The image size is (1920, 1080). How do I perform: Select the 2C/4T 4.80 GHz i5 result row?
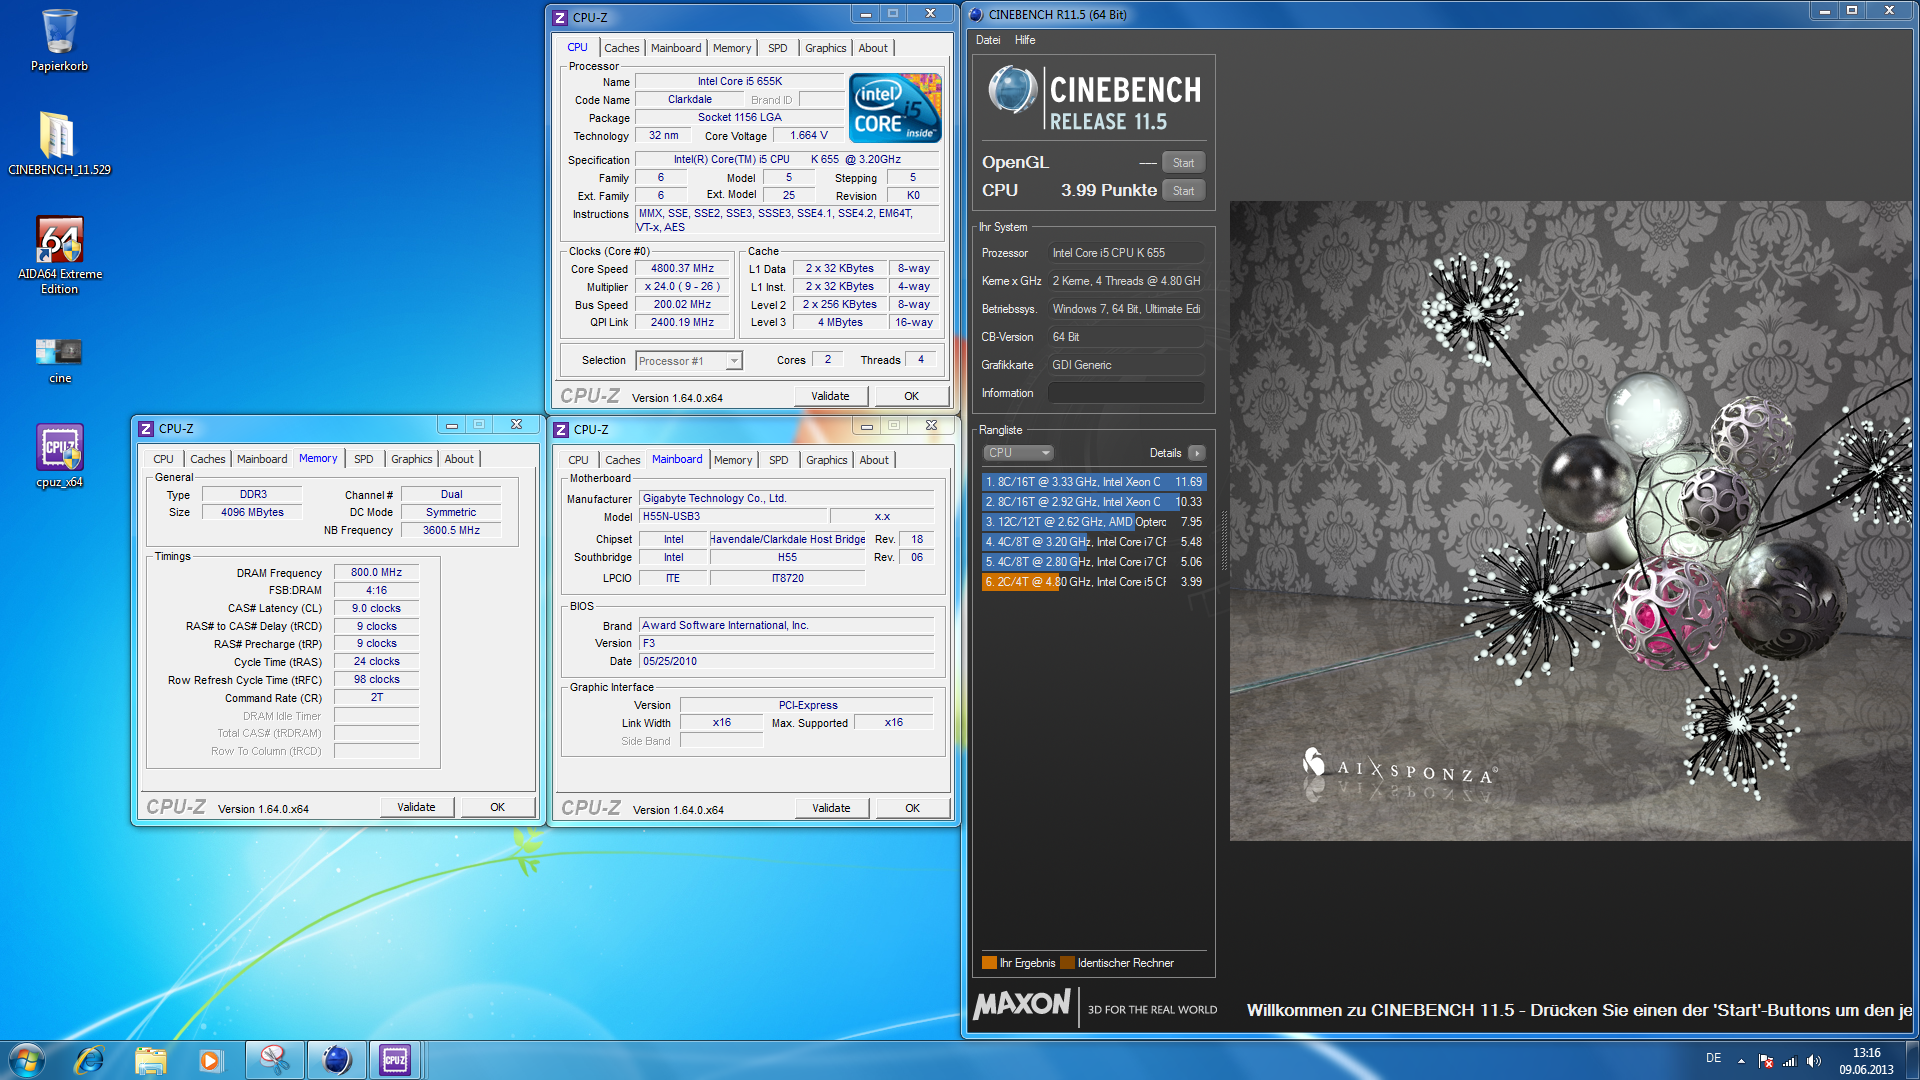pyautogui.click(x=1094, y=582)
